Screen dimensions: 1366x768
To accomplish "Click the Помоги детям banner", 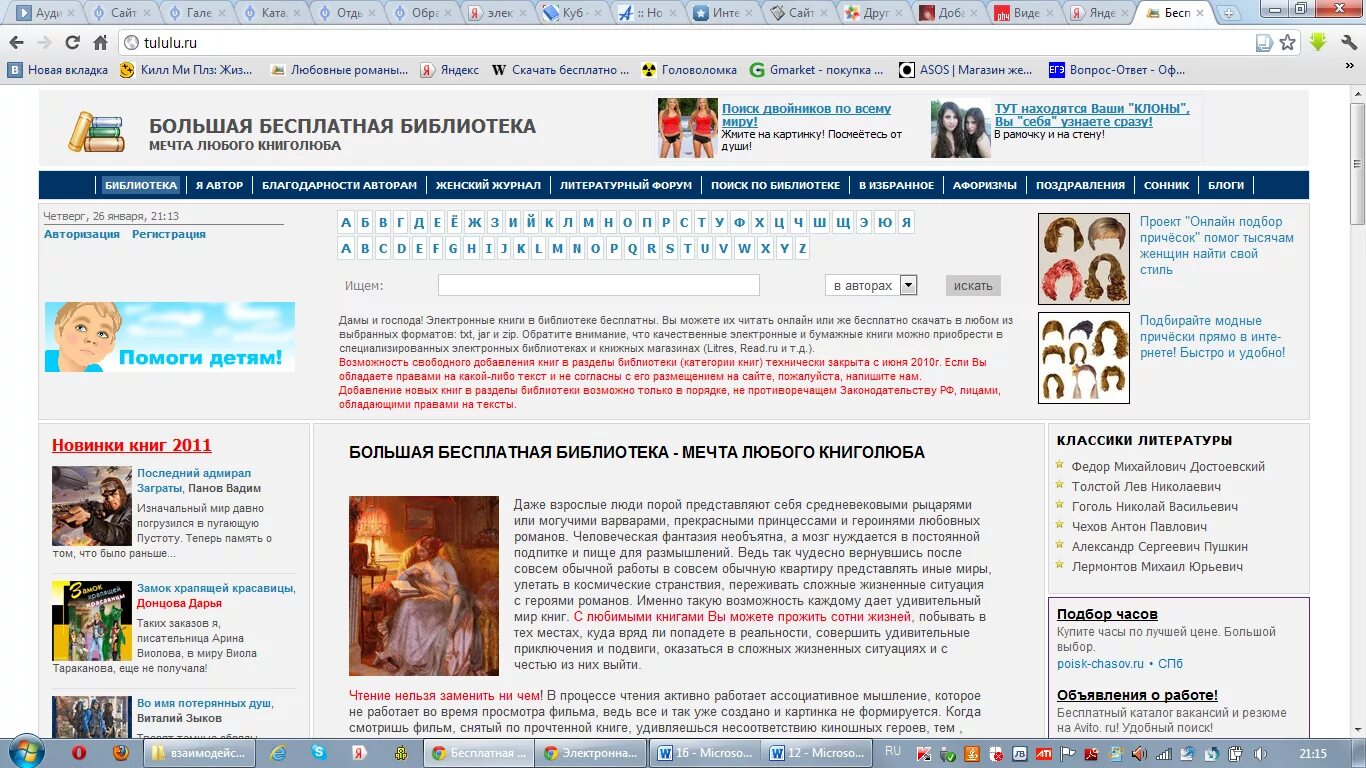I will (x=169, y=337).
